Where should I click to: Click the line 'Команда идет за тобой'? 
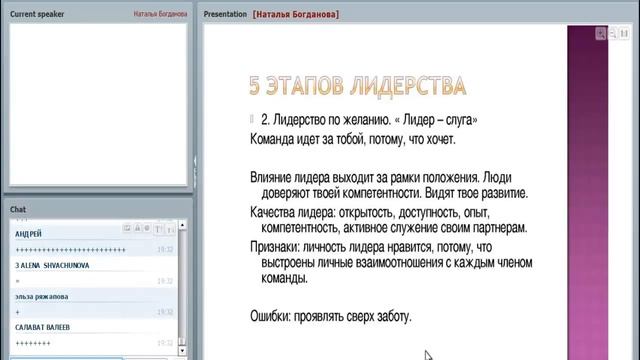click(x=353, y=140)
